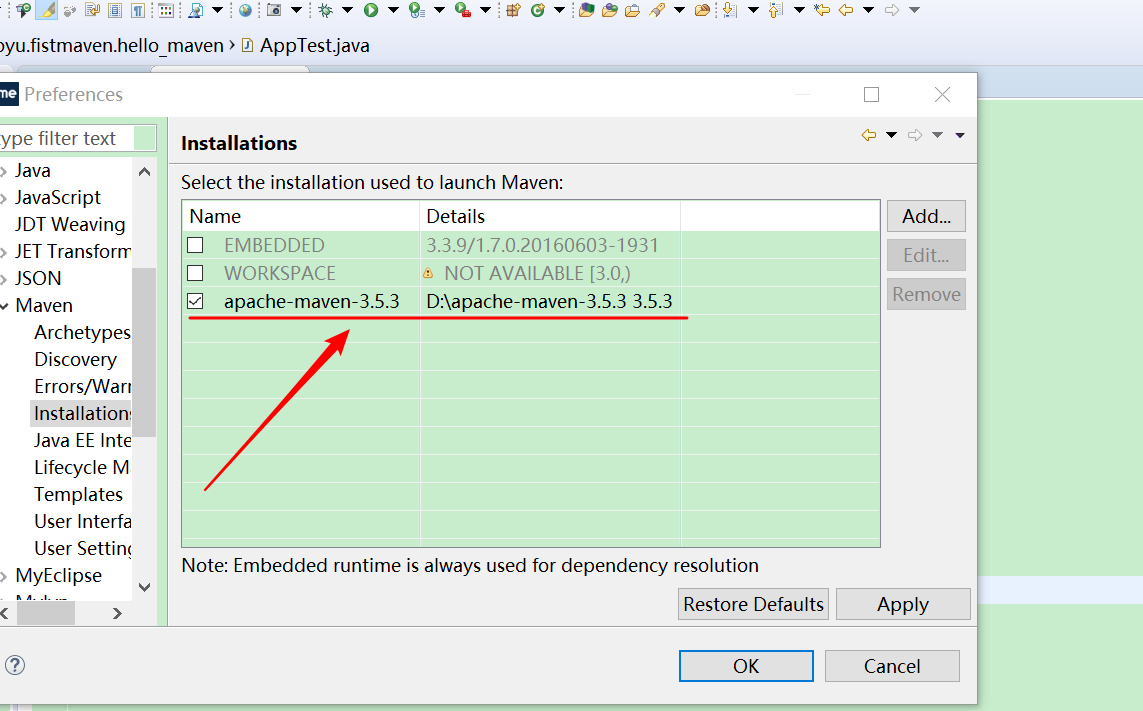Click the Run Last Tool with list icon

tap(416, 10)
